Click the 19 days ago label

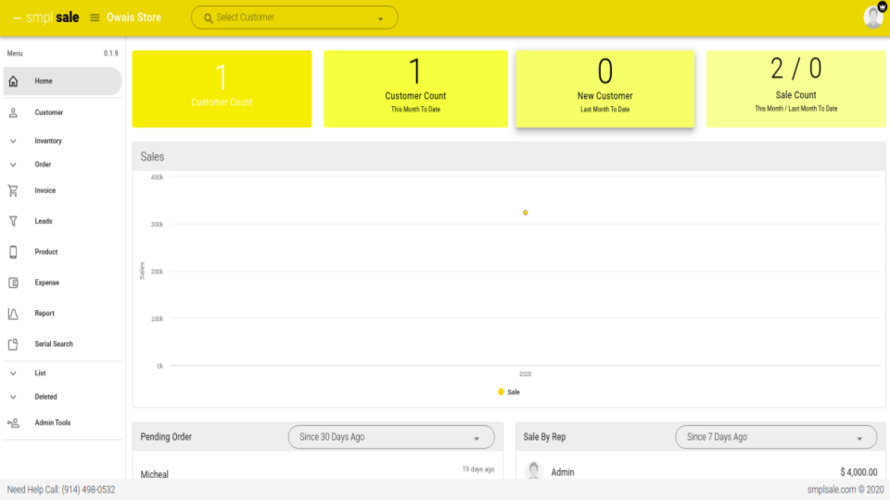[x=478, y=469]
